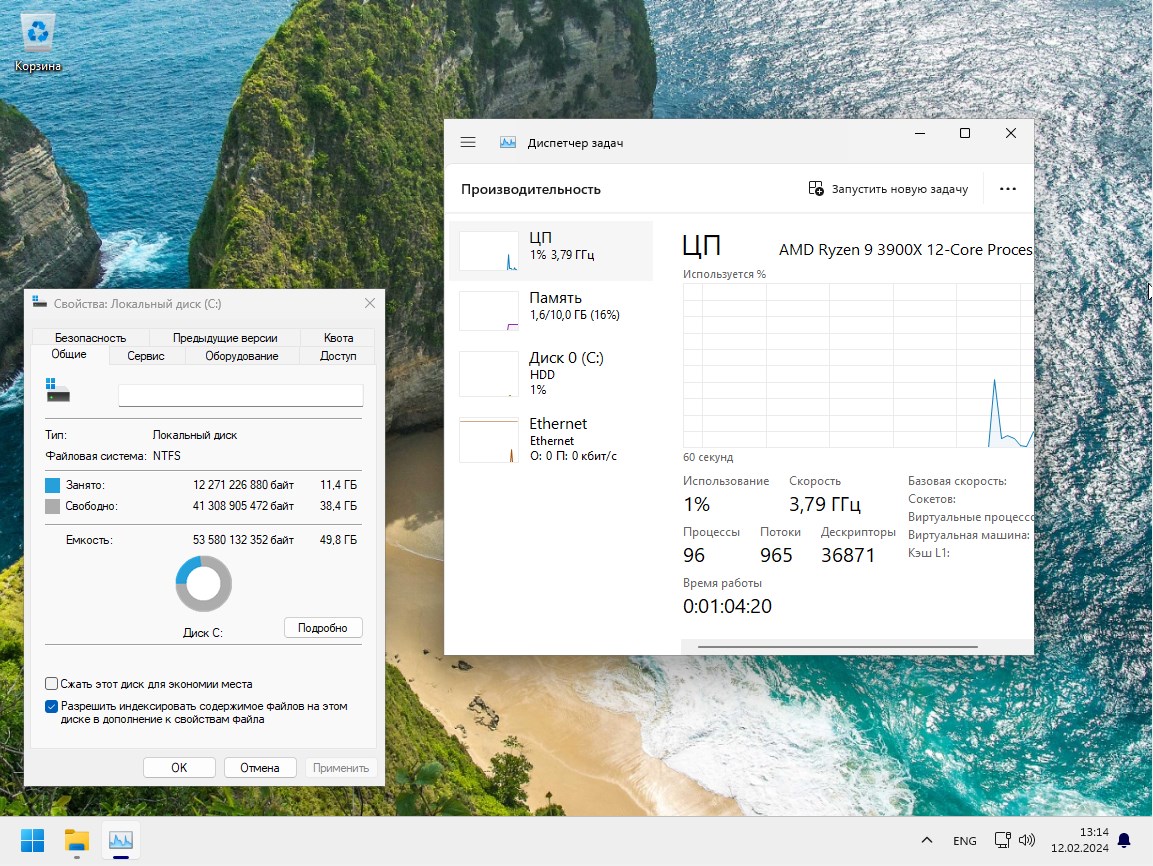Select the Диск 0 (C:) performance item
Screen dimensions: 1153x866
tap(551, 373)
